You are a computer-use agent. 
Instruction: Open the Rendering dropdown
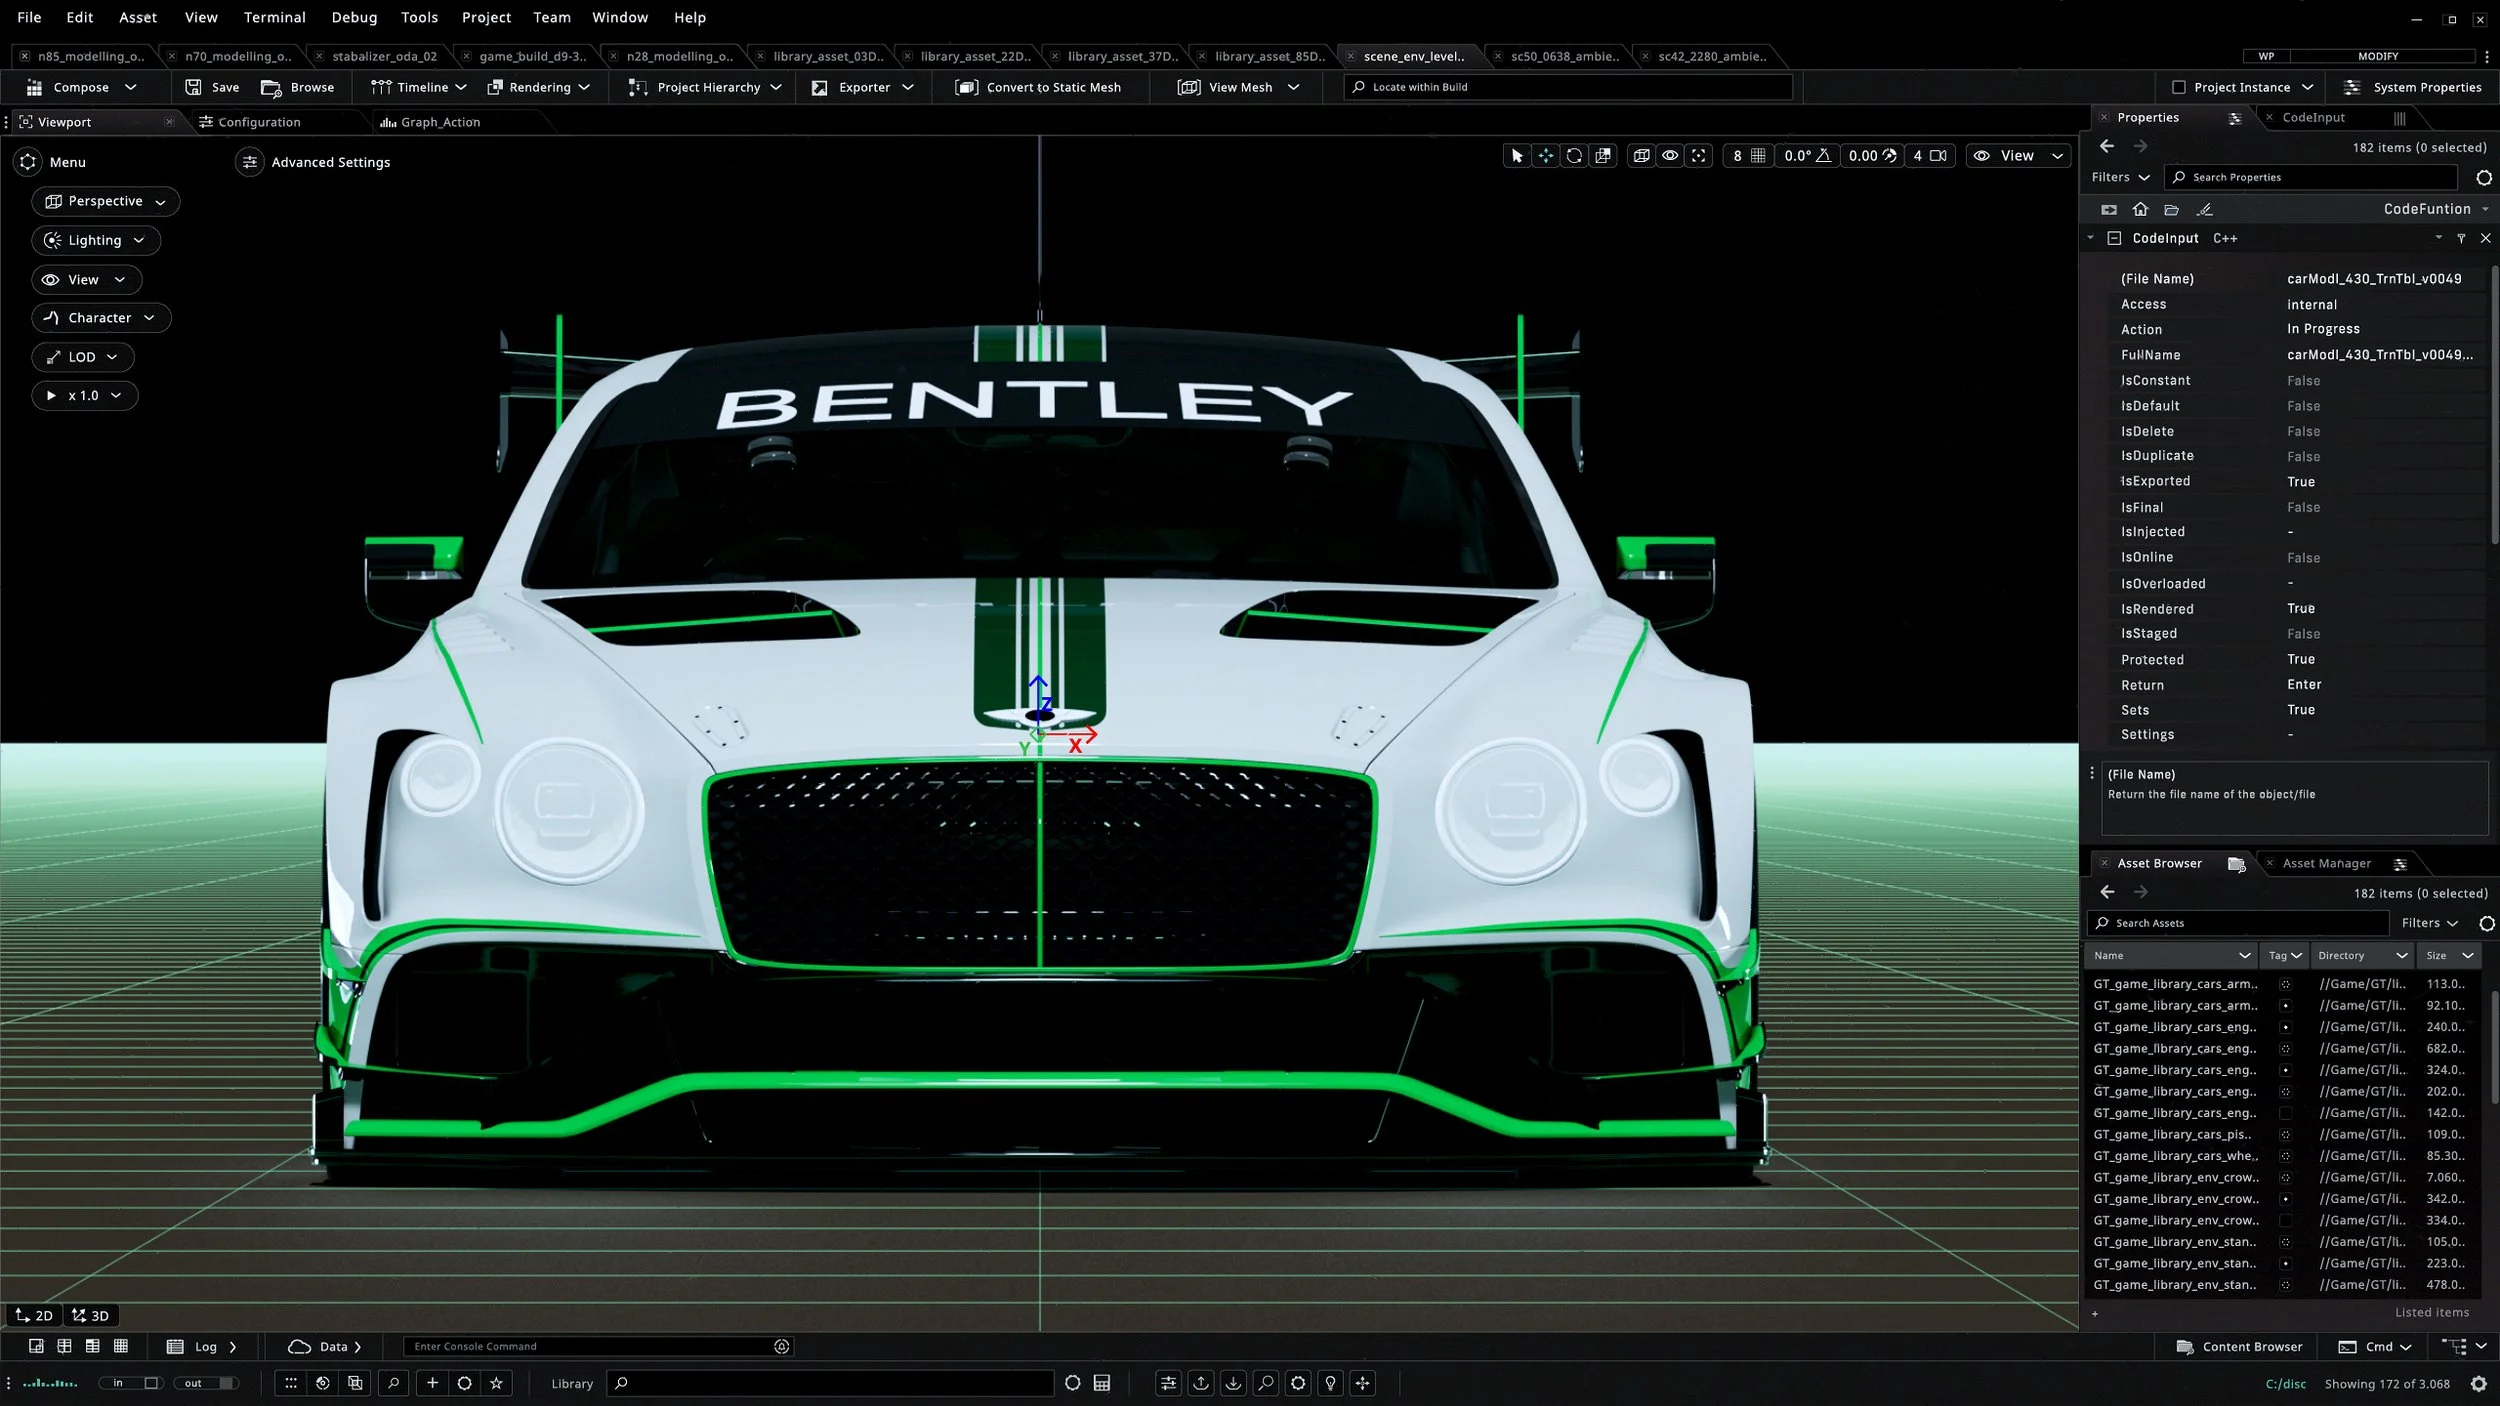tap(539, 87)
